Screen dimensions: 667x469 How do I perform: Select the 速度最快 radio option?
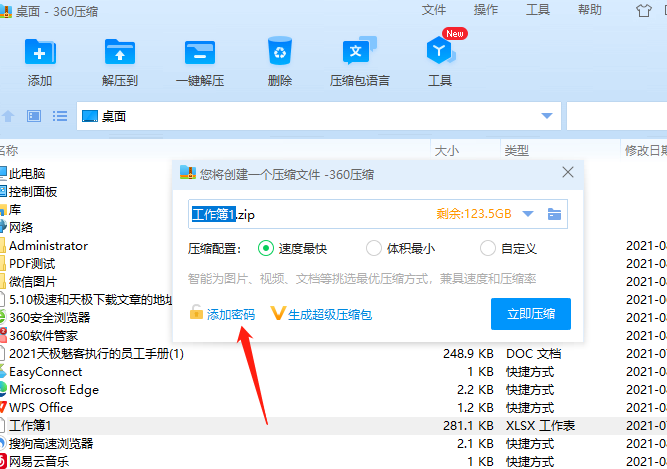[x=266, y=248]
